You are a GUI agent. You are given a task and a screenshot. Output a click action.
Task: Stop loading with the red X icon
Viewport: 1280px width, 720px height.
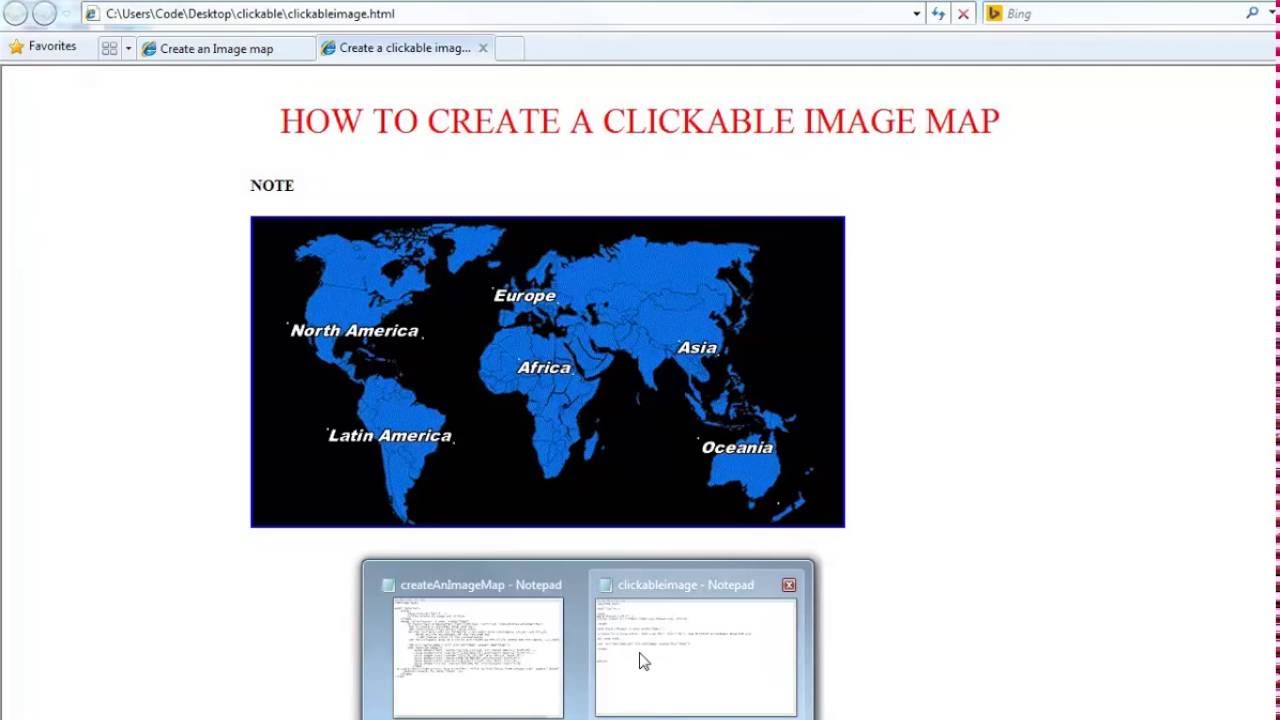(x=963, y=14)
